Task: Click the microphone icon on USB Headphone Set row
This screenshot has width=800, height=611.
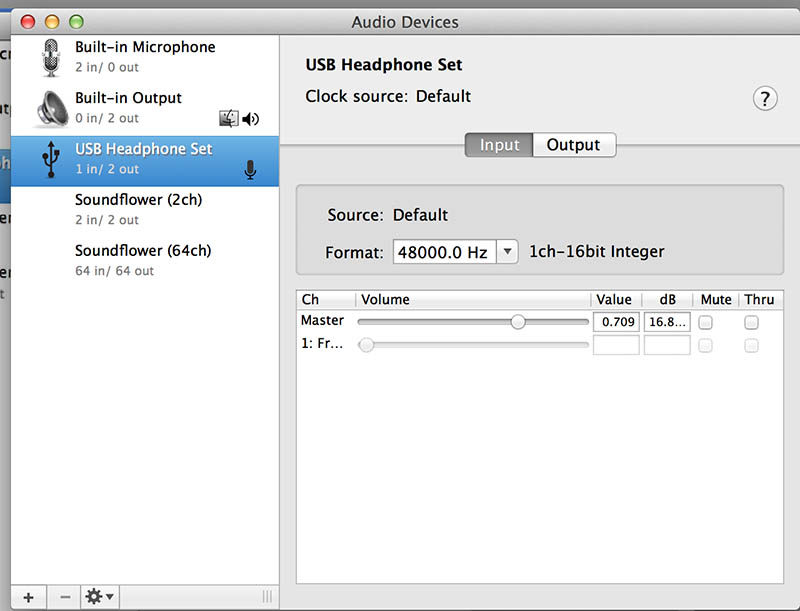Action: click(250, 170)
